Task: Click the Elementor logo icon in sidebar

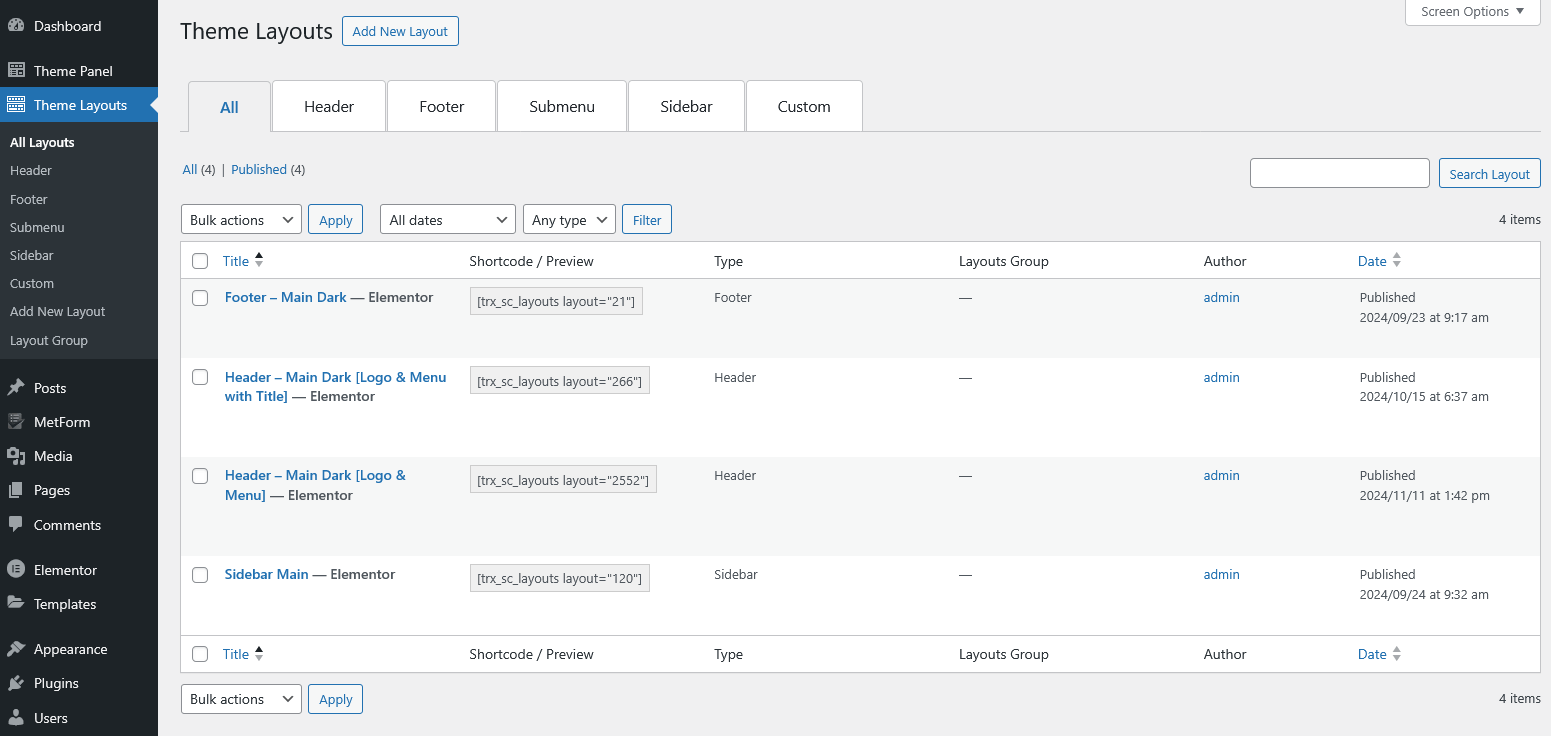Action: click(x=16, y=570)
